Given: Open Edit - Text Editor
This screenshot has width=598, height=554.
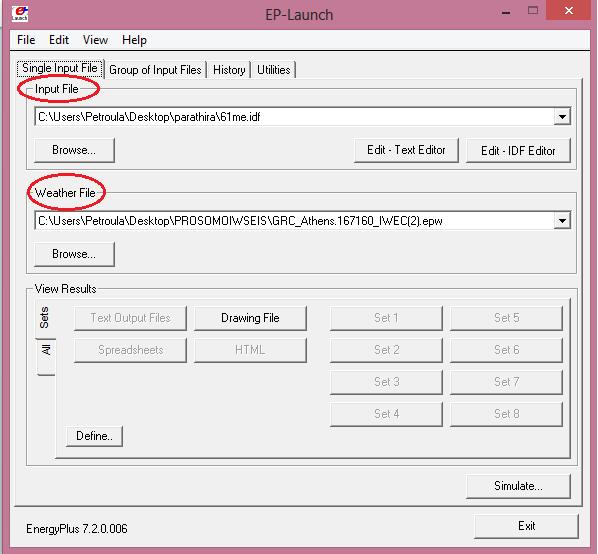Looking at the screenshot, I should pyautogui.click(x=406, y=150).
